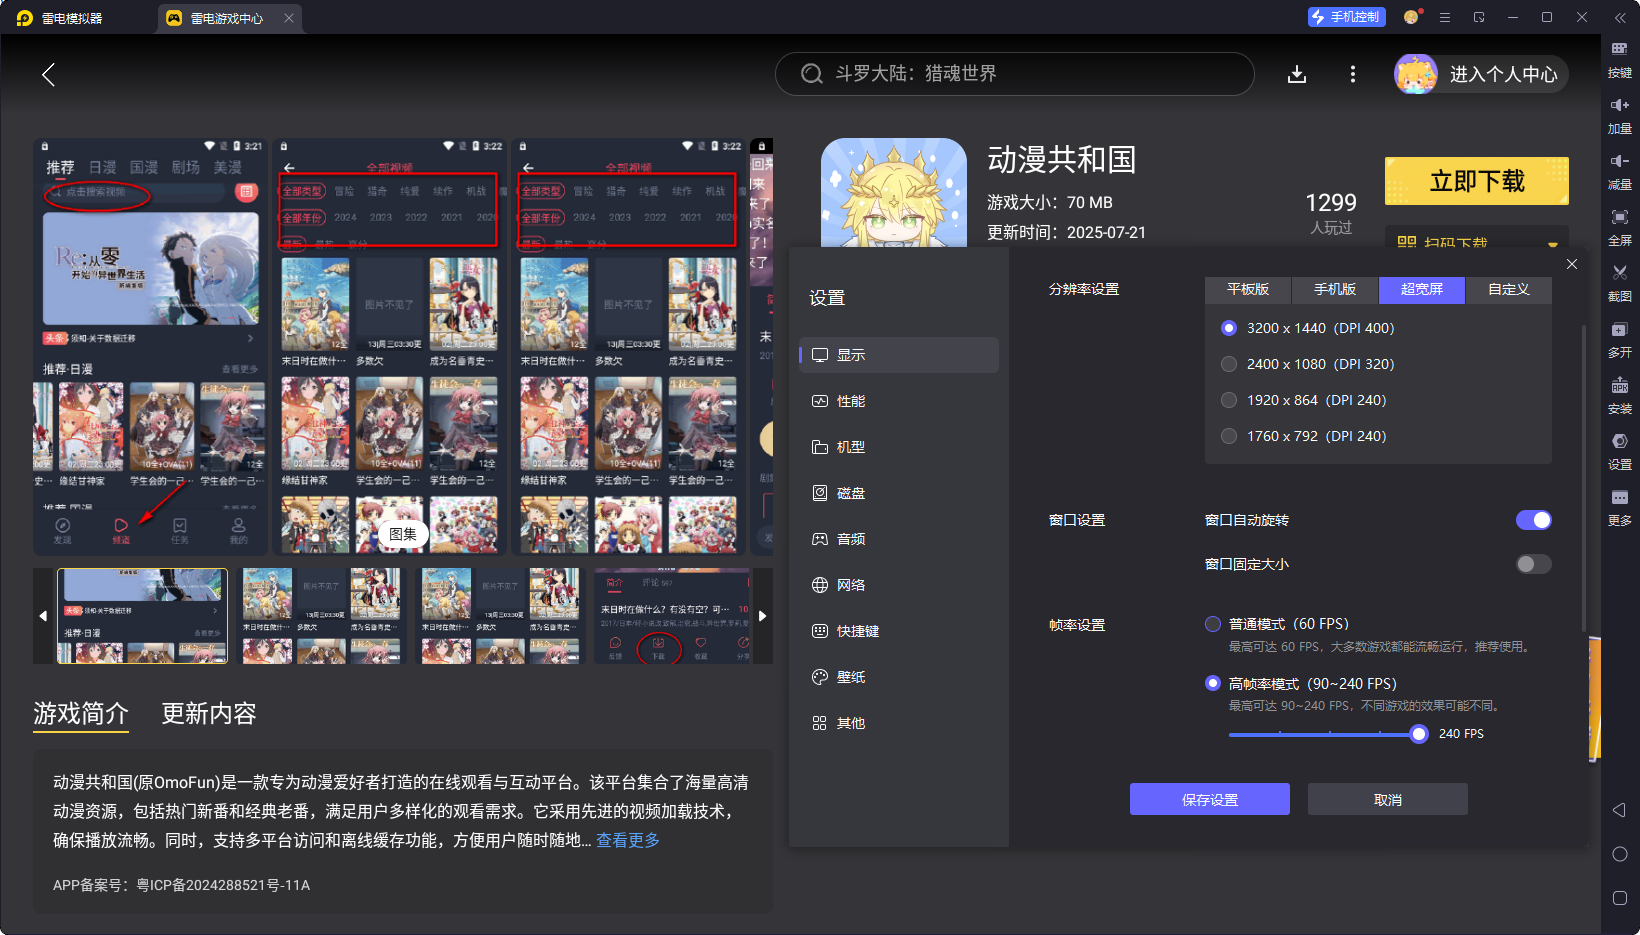1640x935 pixels.
Task: Collapse right sidebar with double chevron icon
Action: click(1620, 17)
